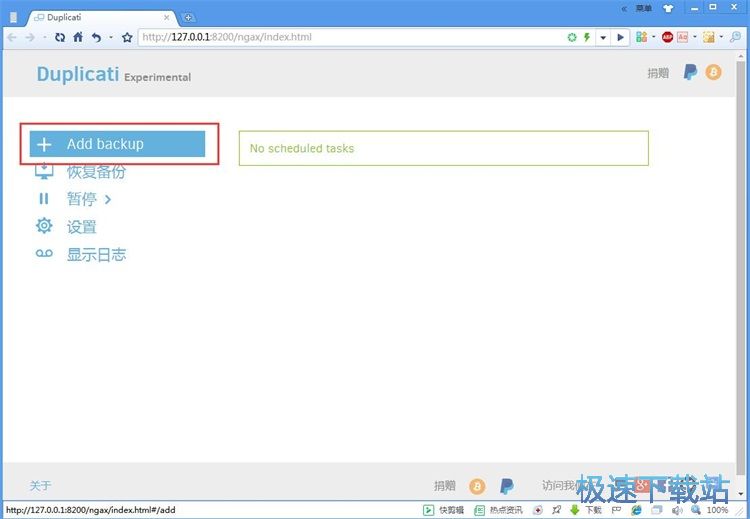Open 恢复备份 restore backup
The width and height of the screenshot is (750, 519).
click(x=96, y=172)
